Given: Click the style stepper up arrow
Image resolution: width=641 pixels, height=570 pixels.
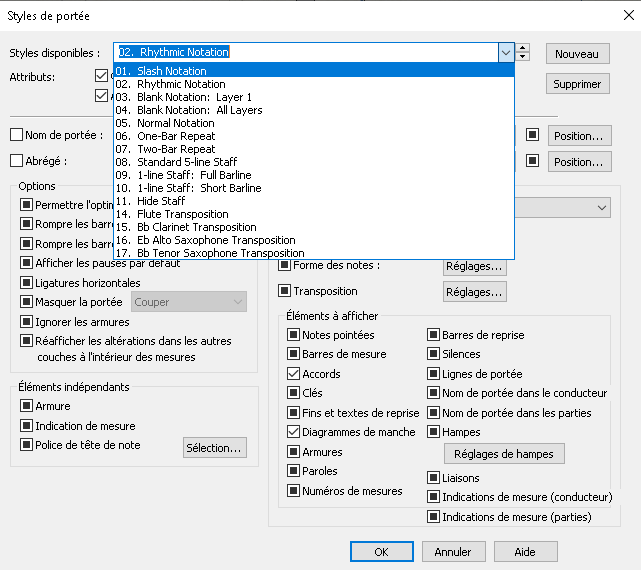Looking at the screenshot, I should (x=522, y=48).
